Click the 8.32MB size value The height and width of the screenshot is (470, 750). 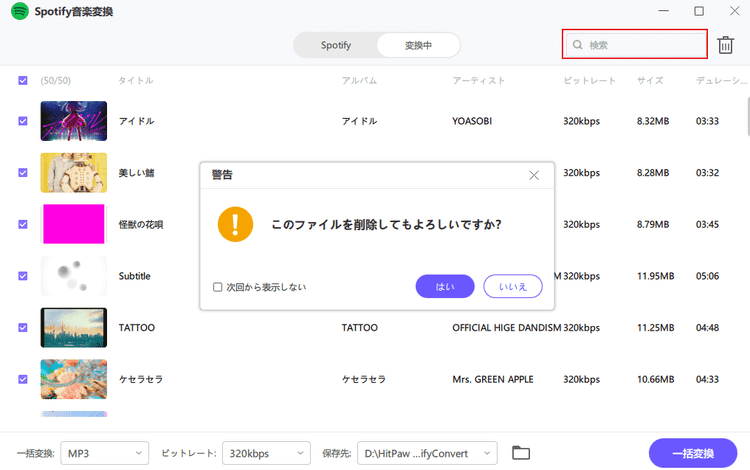click(653, 121)
